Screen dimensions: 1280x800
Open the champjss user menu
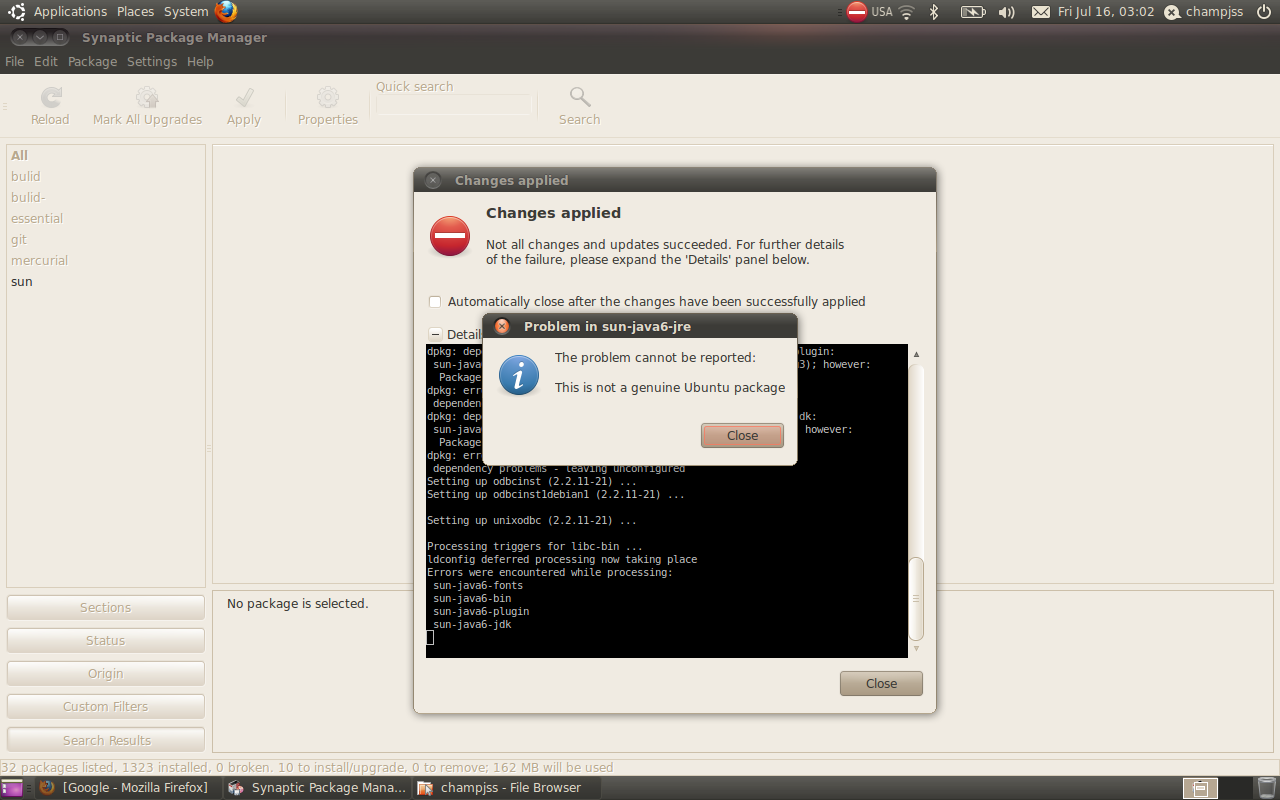pos(1205,12)
